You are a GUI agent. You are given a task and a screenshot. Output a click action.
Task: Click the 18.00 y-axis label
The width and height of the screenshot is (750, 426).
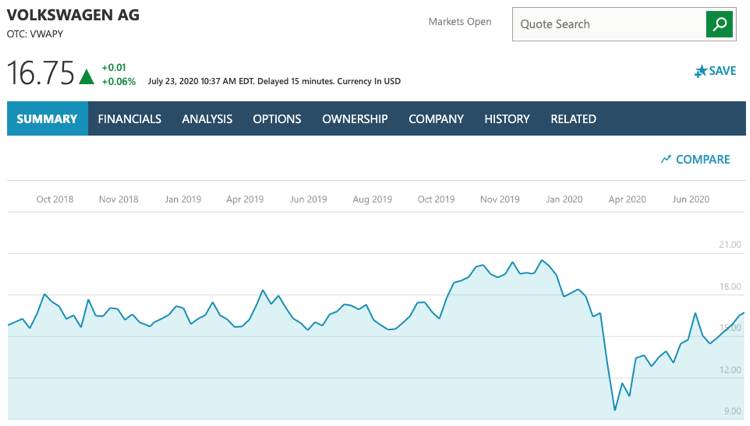730,286
